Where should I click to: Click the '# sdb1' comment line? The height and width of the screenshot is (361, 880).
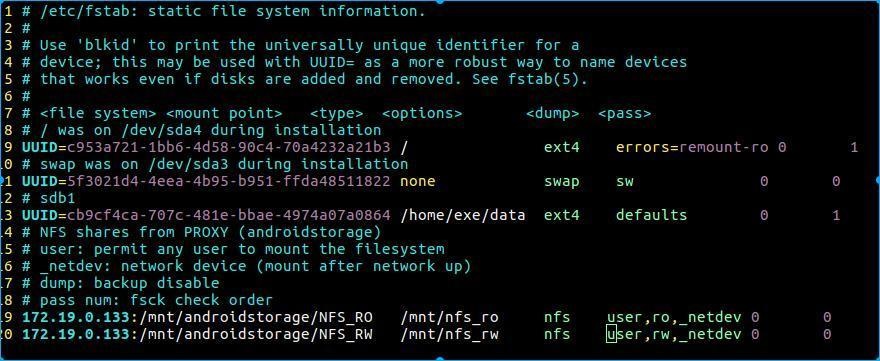coord(49,198)
